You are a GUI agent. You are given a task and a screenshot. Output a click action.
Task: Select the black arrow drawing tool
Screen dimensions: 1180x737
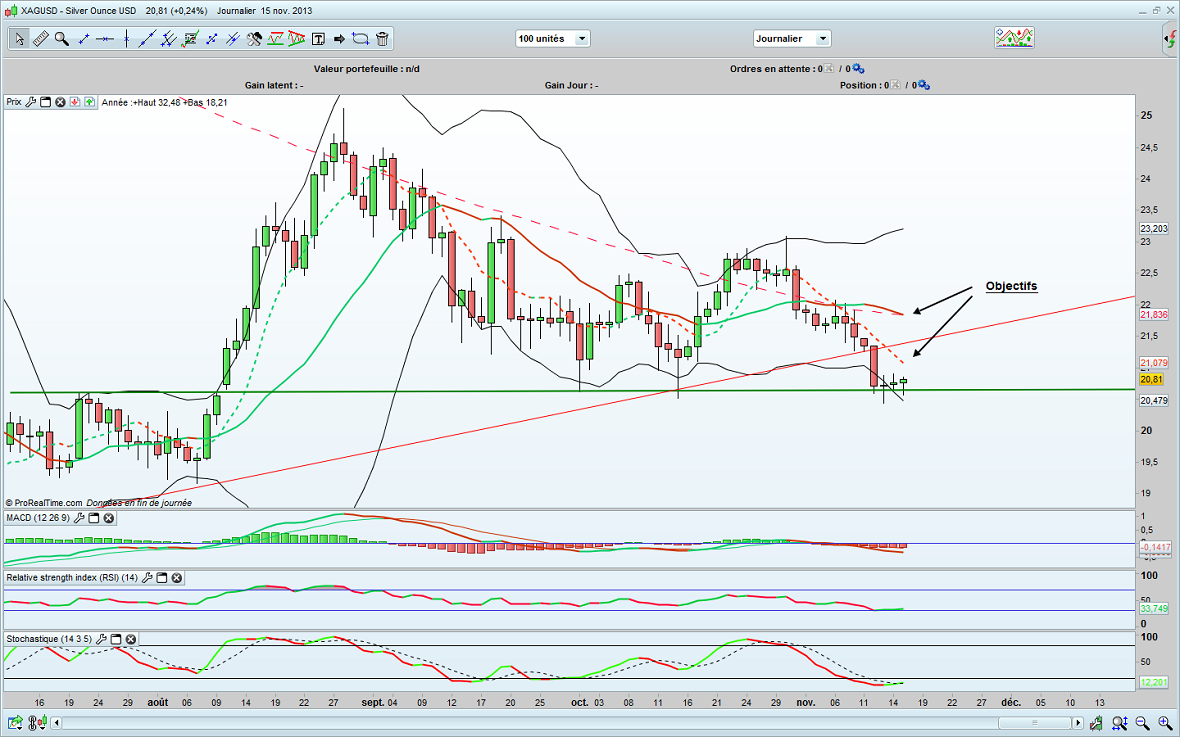(x=339, y=39)
